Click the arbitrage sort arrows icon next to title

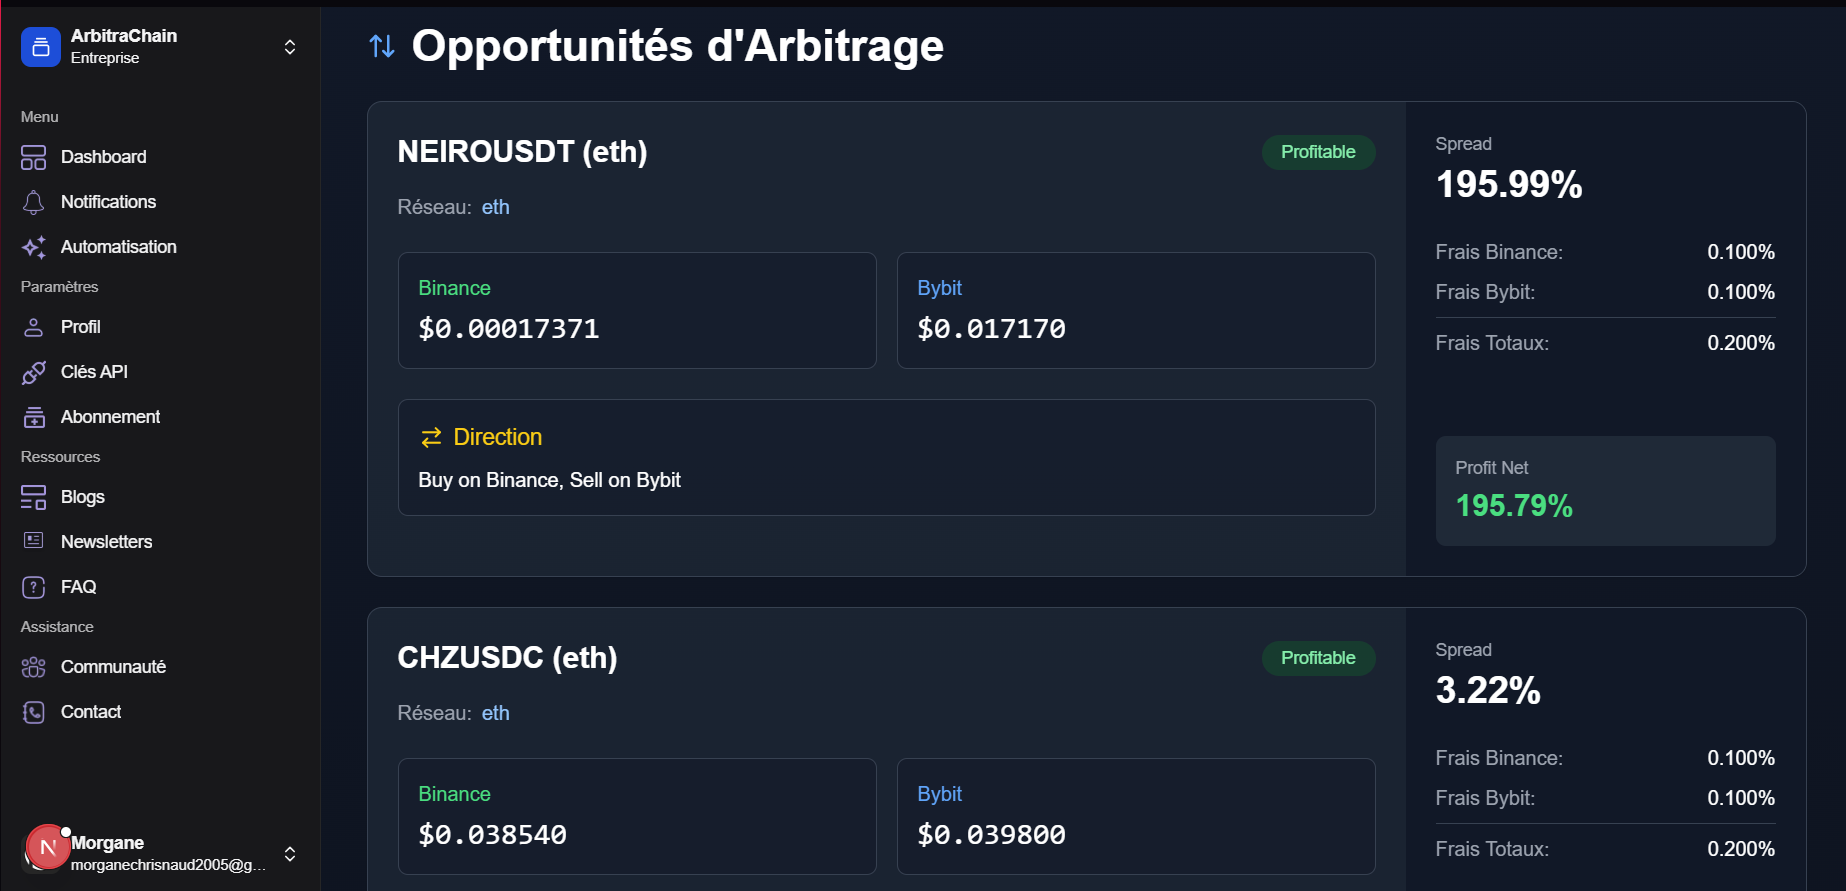(382, 46)
